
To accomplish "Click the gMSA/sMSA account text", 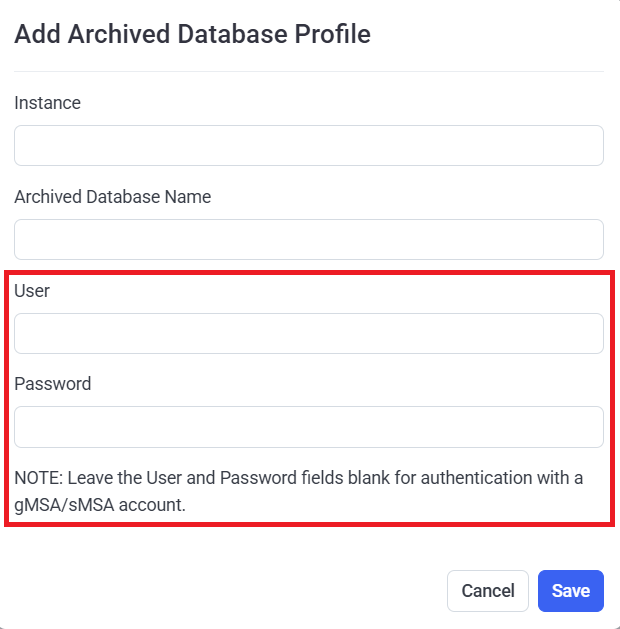I will click(x=100, y=505).
